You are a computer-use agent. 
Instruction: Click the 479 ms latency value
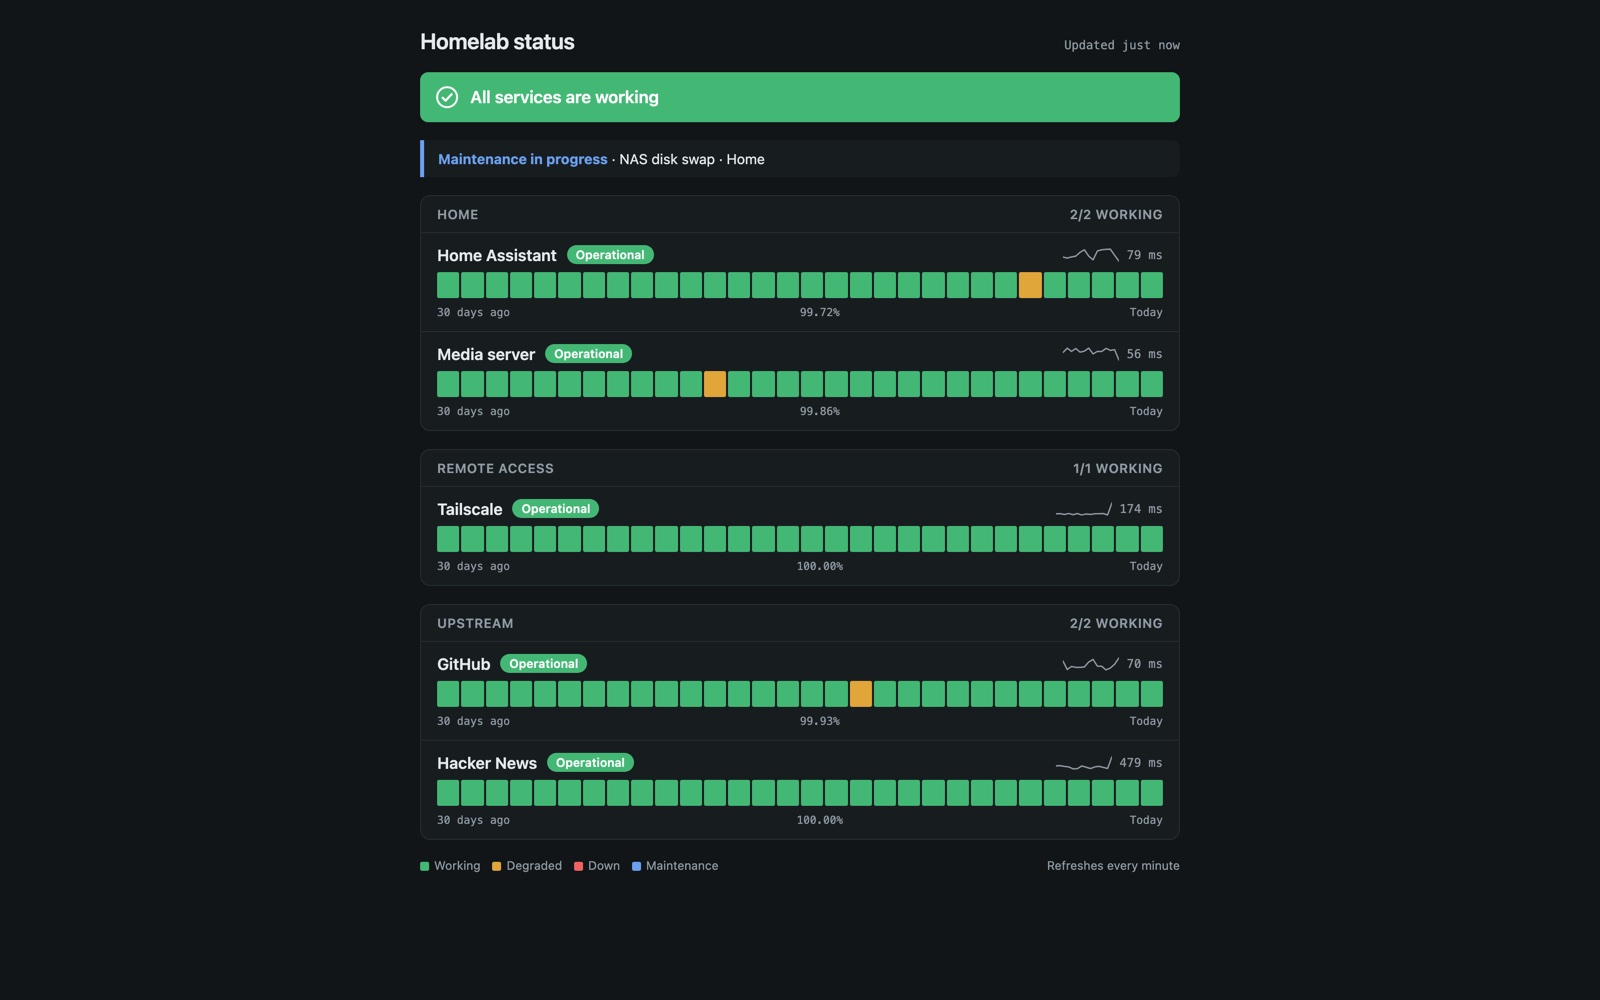click(x=1141, y=763)
